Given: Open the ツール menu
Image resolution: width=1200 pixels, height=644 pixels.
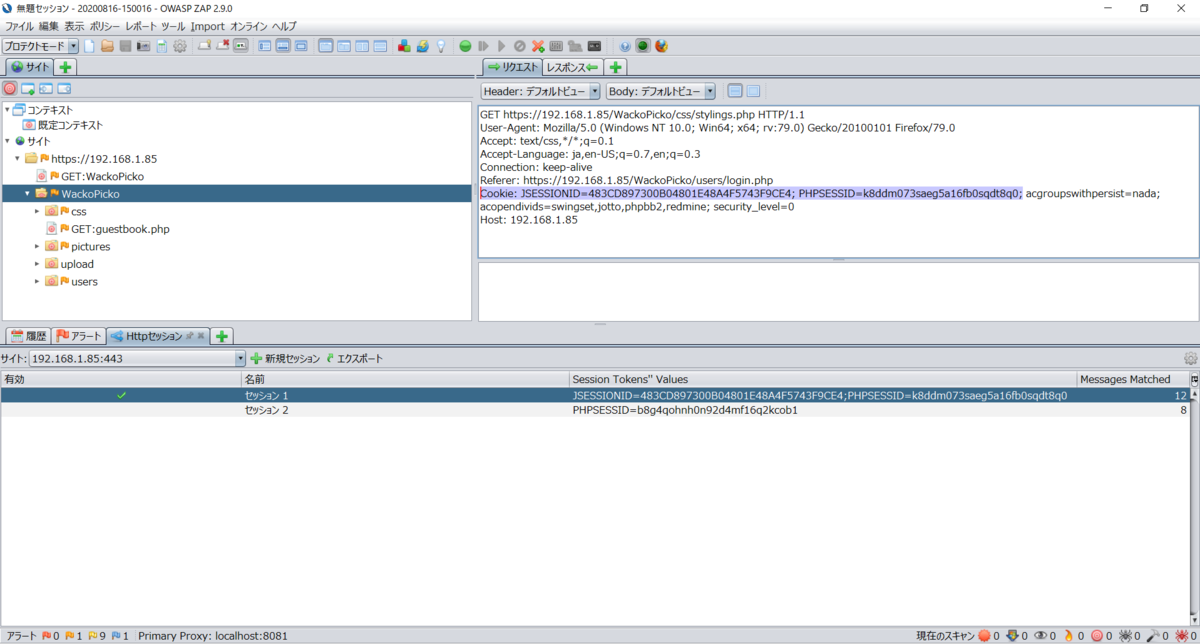Looking at the screenshot, I should 173,26.
